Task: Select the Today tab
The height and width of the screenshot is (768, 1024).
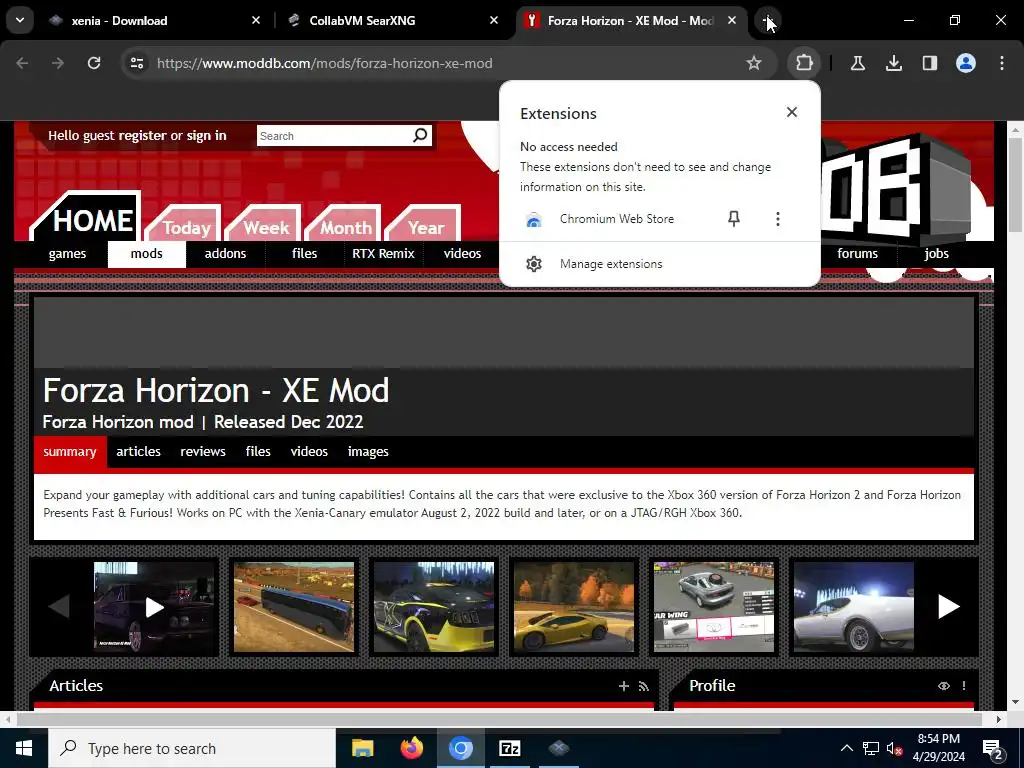Action: point(184,225)
